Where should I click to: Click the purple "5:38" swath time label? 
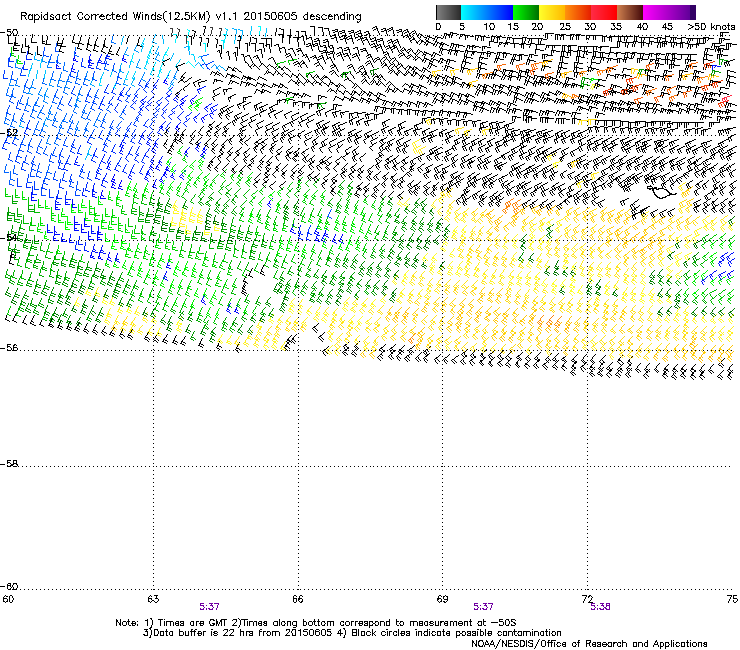[x=600, y=607]
